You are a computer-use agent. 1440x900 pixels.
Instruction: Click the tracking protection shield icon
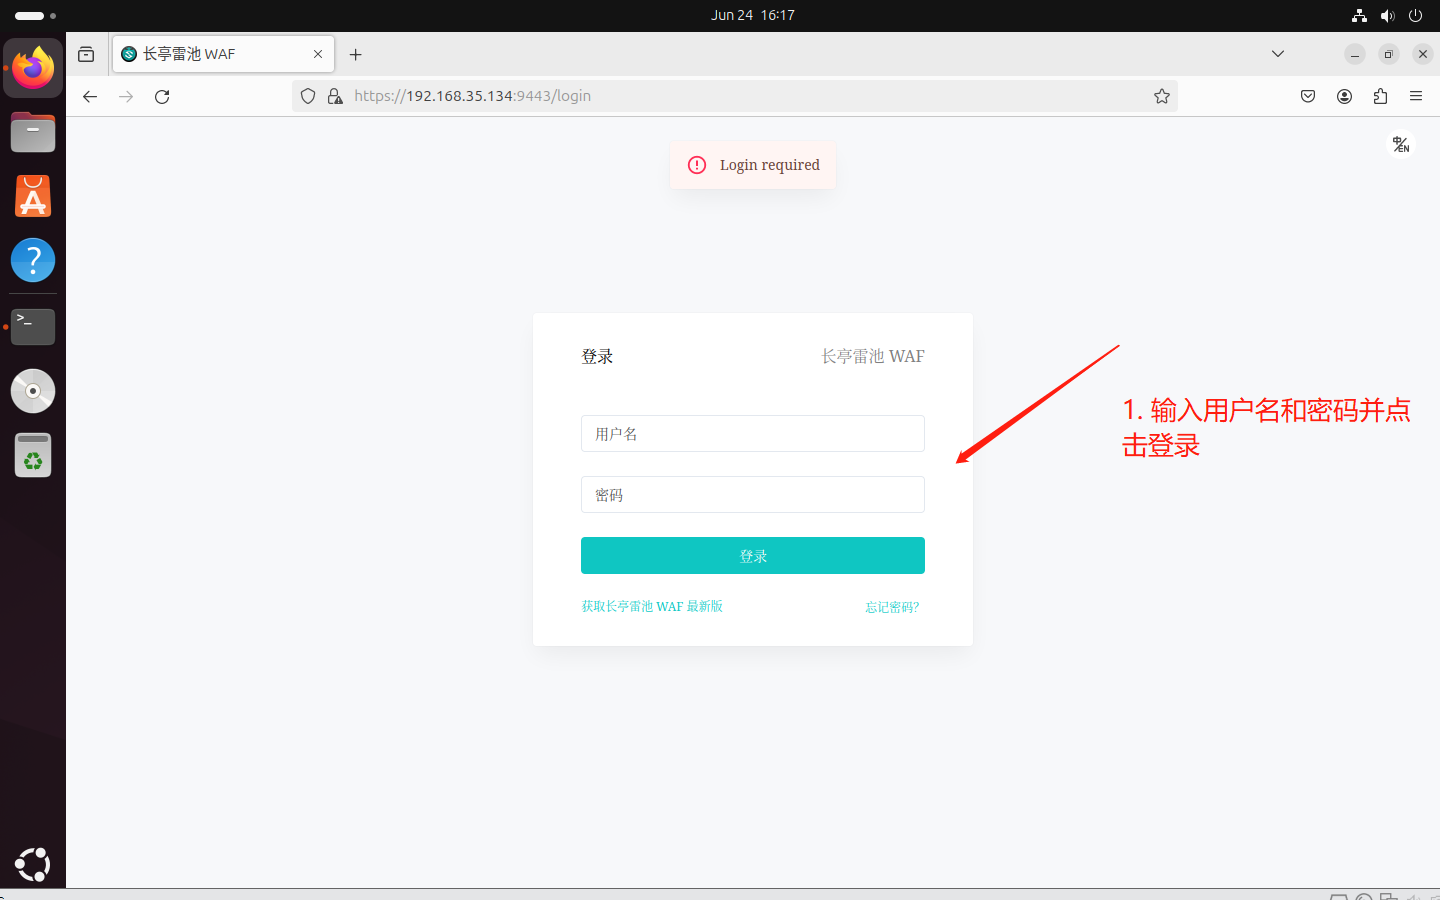pyautogui.click(x=308, y=96)
